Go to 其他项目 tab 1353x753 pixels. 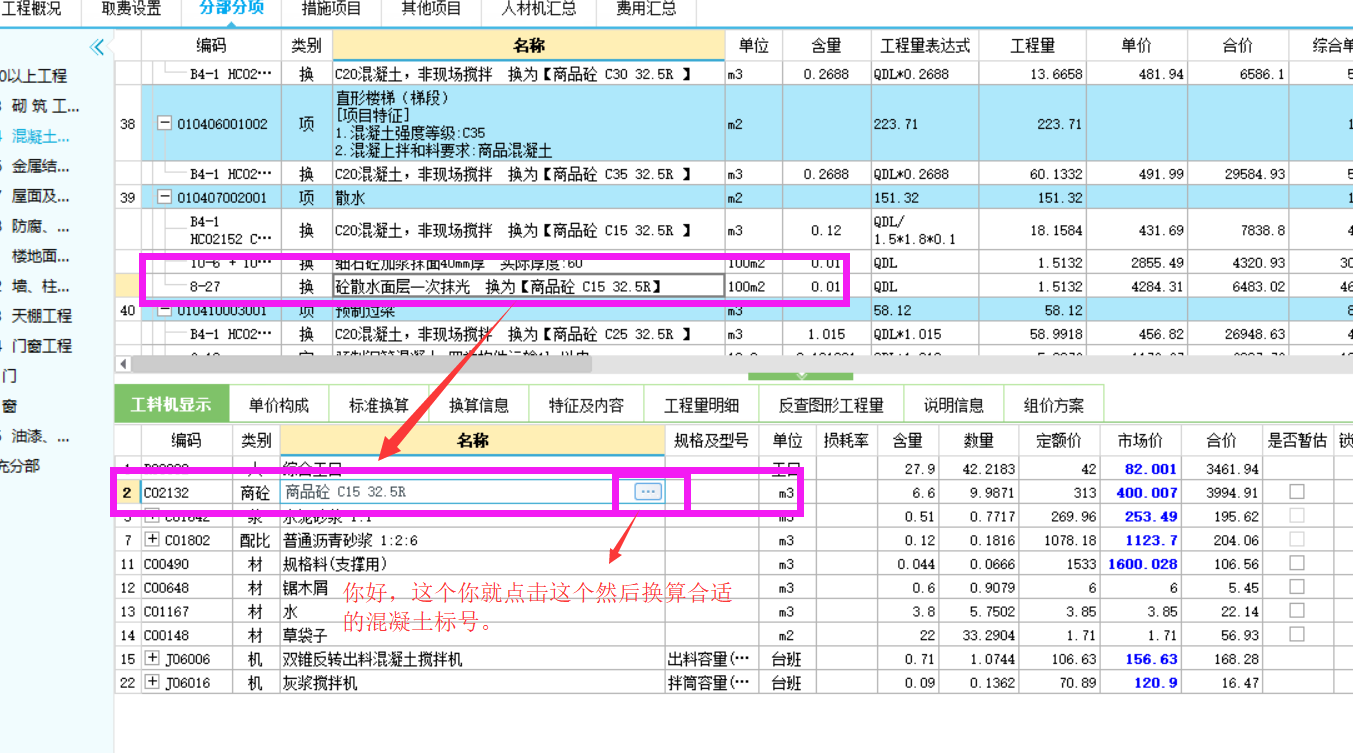pyautogui.click(x=431, y=10)
